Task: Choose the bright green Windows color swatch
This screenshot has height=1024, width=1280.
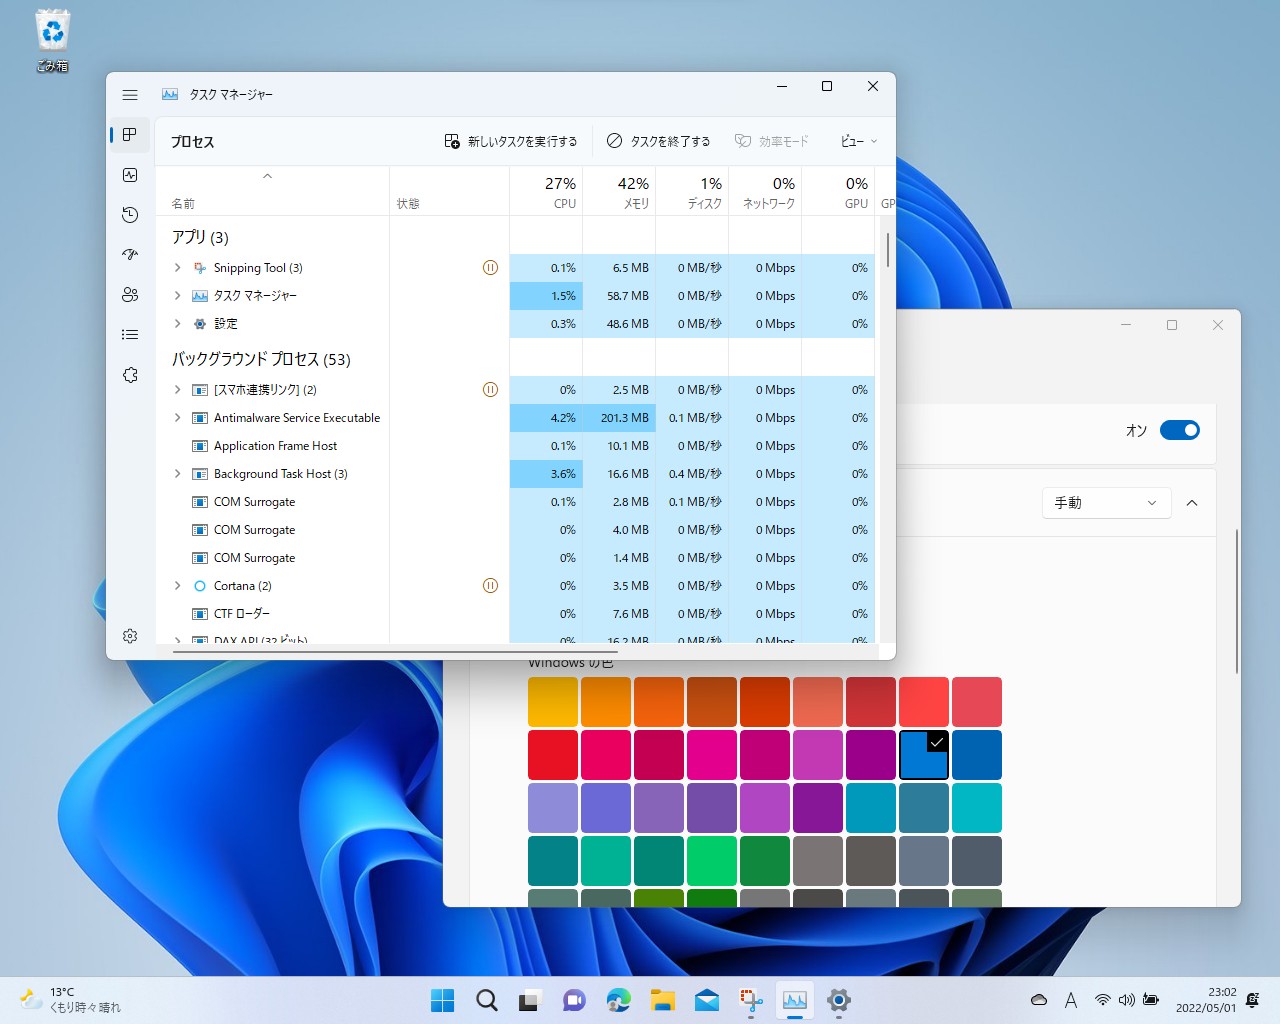Action: click(x=712, y=861)
